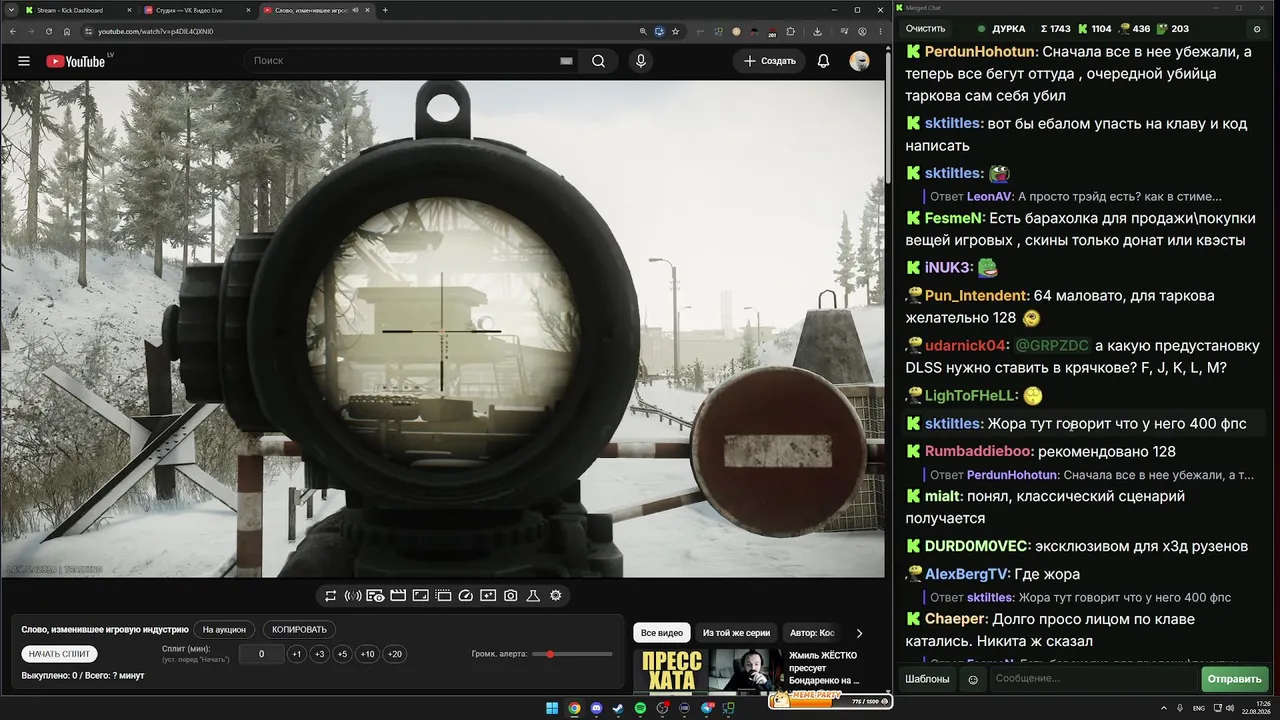Open the gear settings below the video
1280x720 pixels.
[556, 596]
